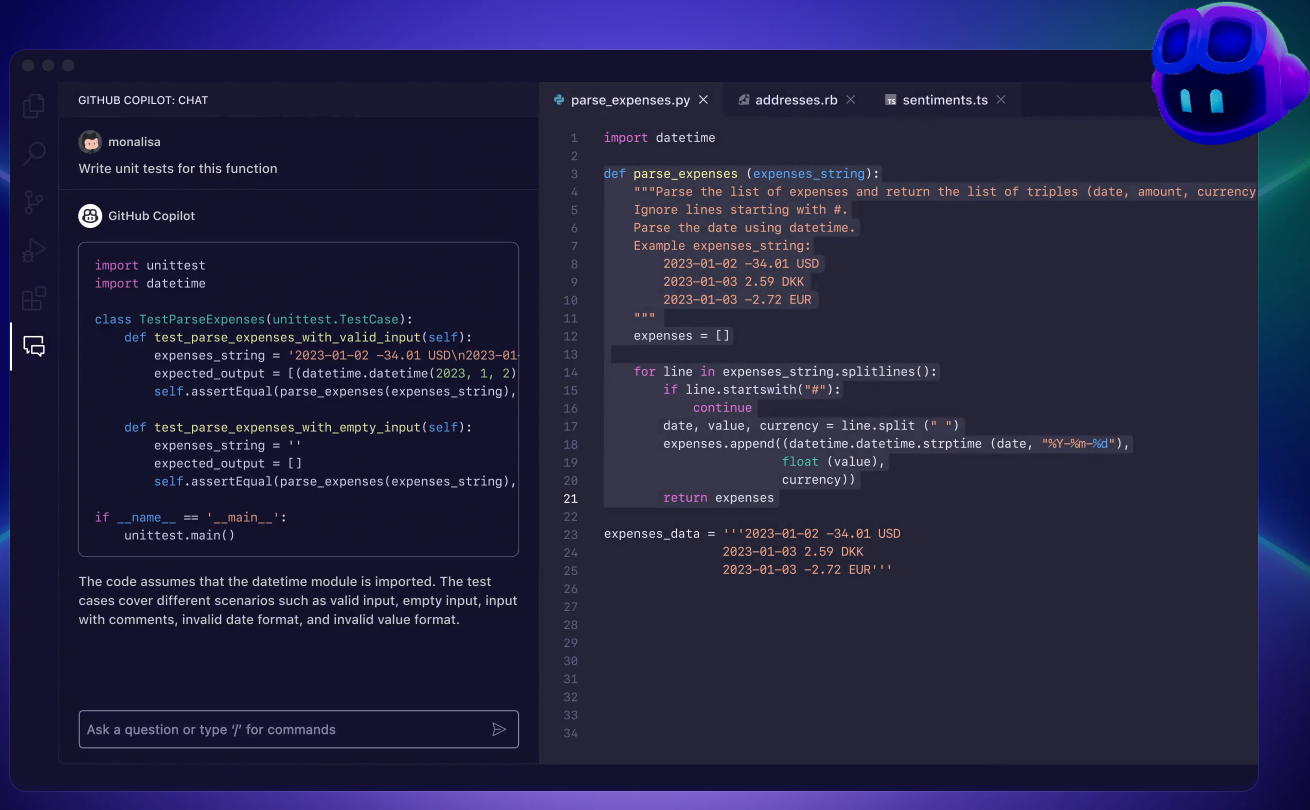This screenshot has width=1310, height=810.
Task: Click 'if line.startswith("#"):' on line 15
Action: click(x=752, y=389)
